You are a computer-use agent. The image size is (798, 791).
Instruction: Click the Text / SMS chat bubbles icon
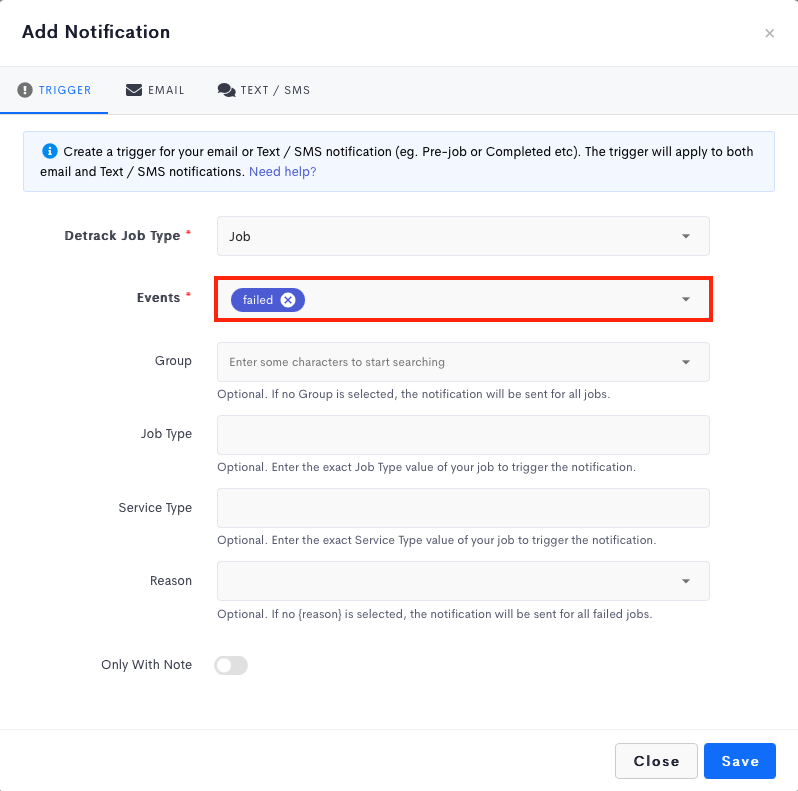(226, 90)
